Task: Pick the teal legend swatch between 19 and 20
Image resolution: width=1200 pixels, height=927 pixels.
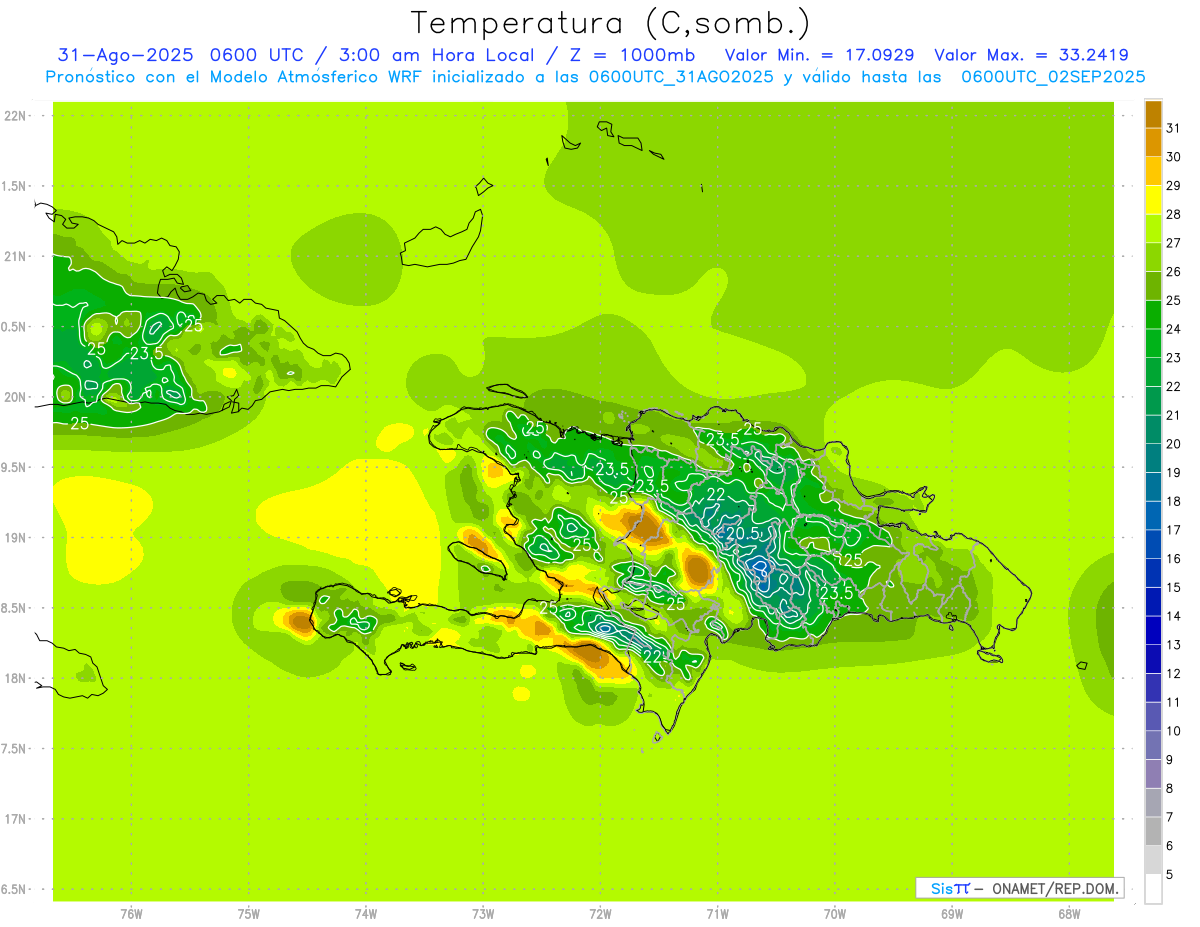Action: click(1154, 459)
